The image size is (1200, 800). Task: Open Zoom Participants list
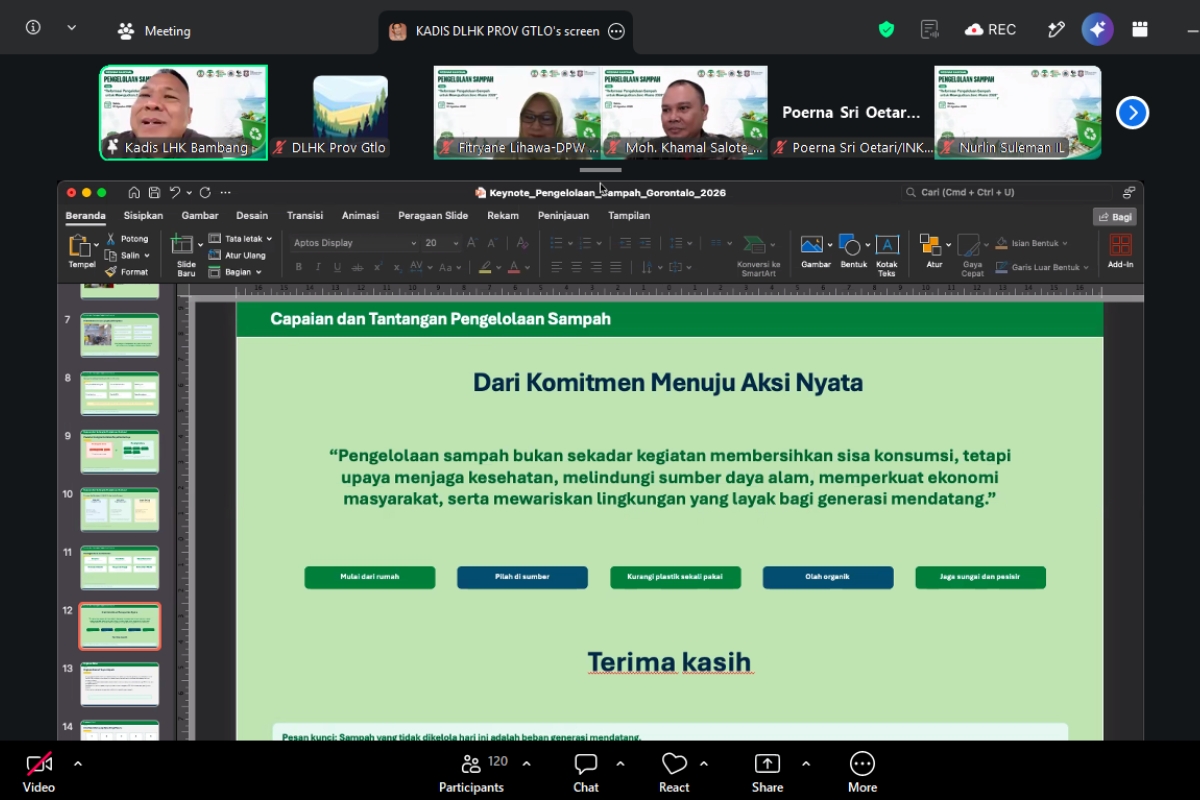coord(470,772)
